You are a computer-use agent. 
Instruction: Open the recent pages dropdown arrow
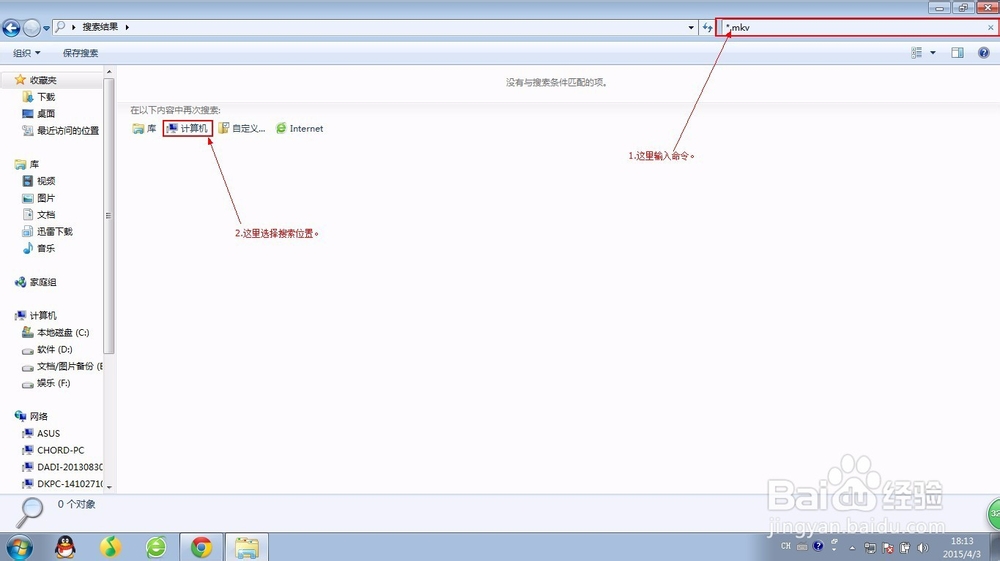tap(46, 28)
